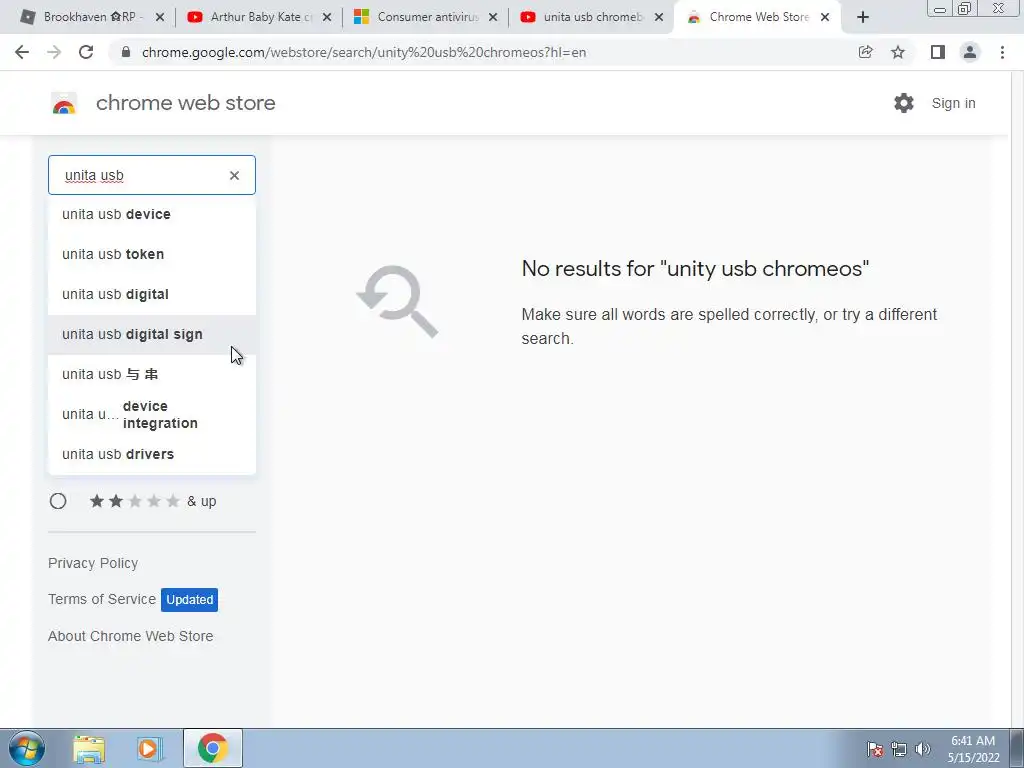This screenshot has height=768, width=1024.
Task: Open the volume speaker icon
Action: pos(923,749)
